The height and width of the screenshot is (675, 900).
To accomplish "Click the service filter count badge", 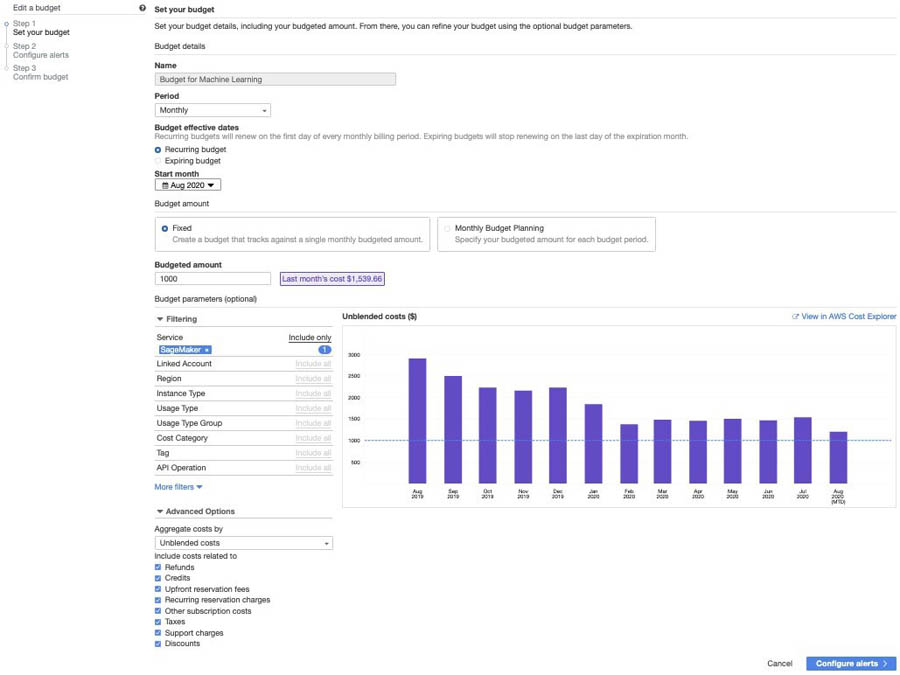I will pyautogui.click(x=324, y=350).
